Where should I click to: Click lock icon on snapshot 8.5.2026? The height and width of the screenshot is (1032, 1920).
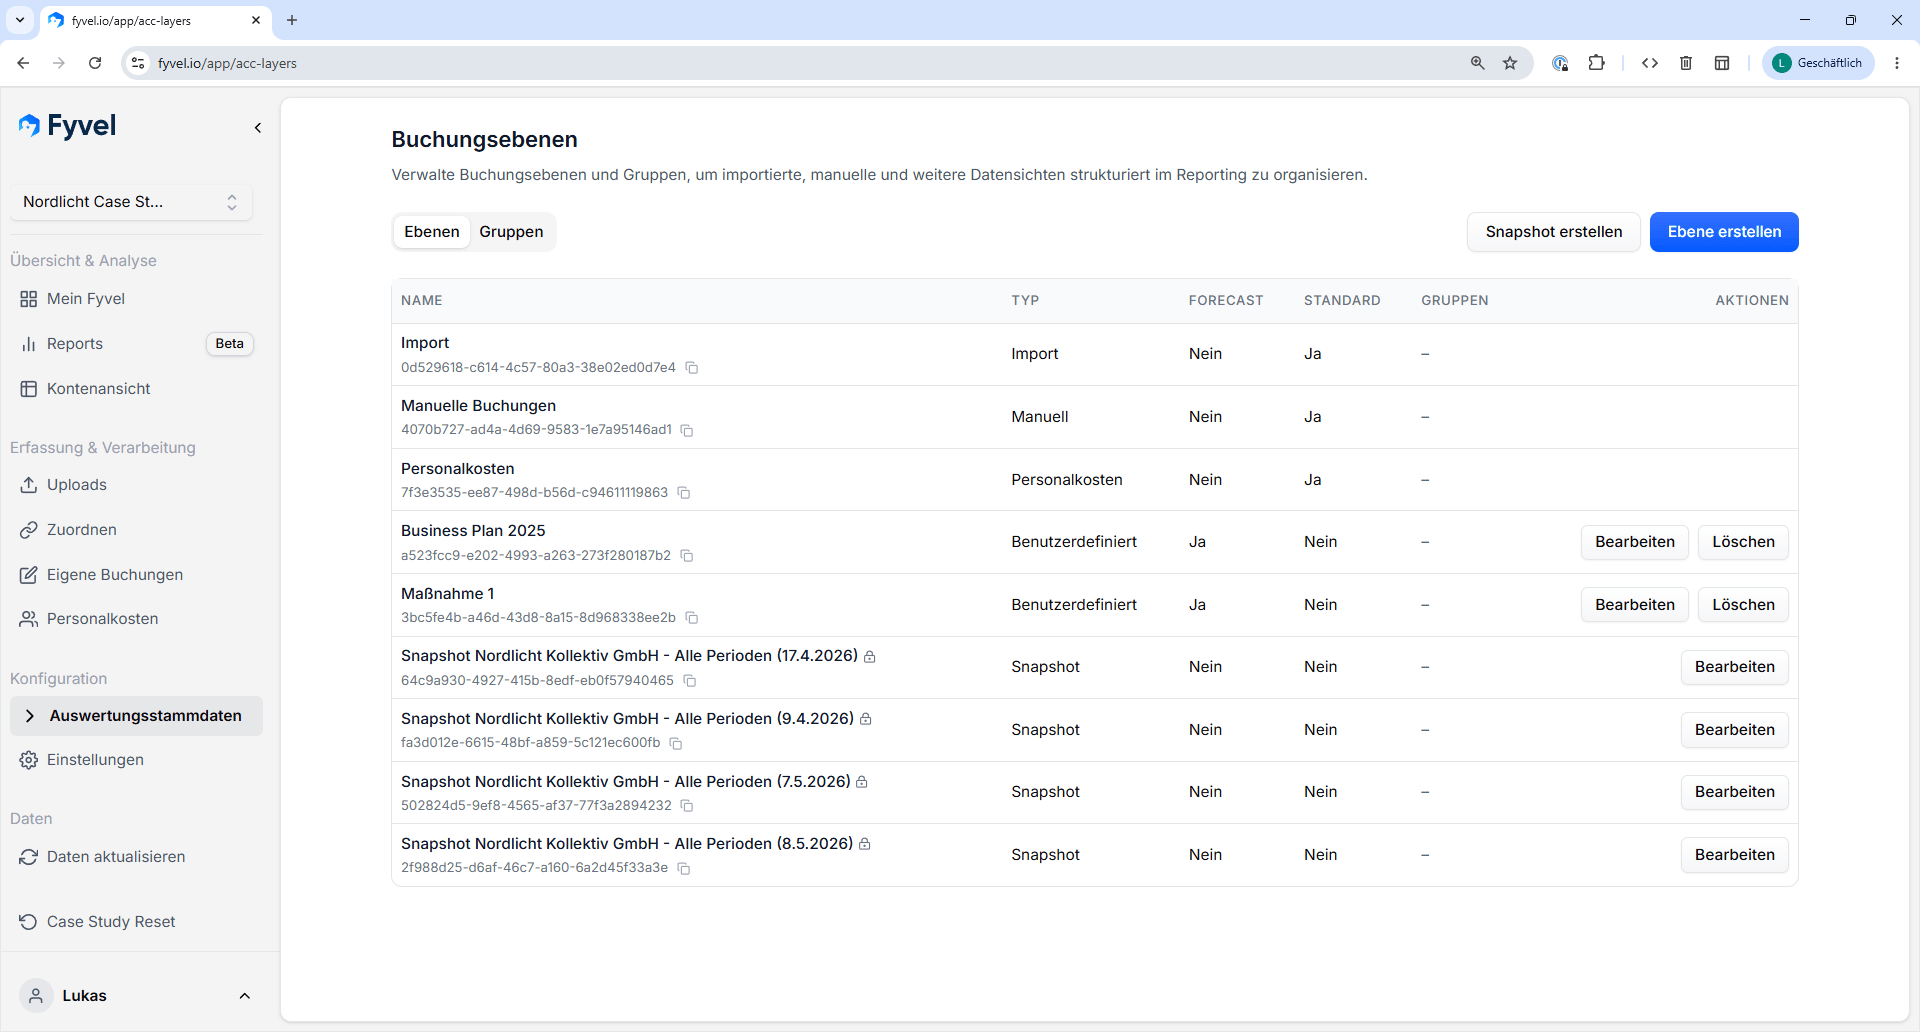point(865,844)
